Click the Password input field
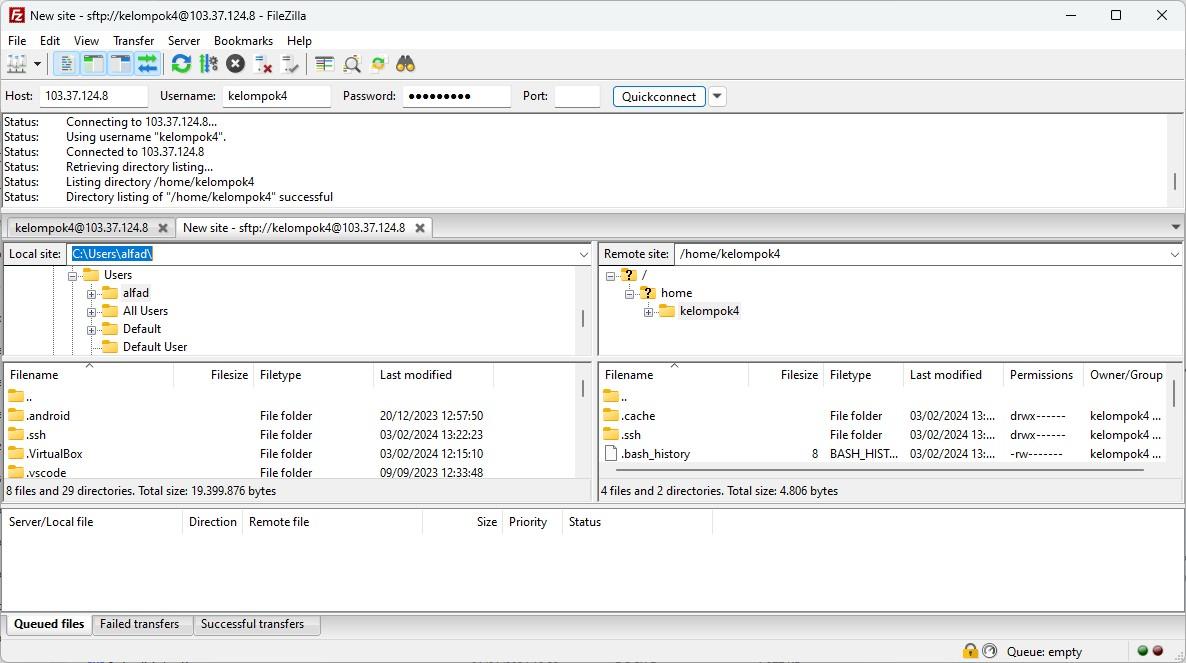The height and width of the screenshot is (663, 1186). pos(456,96)
